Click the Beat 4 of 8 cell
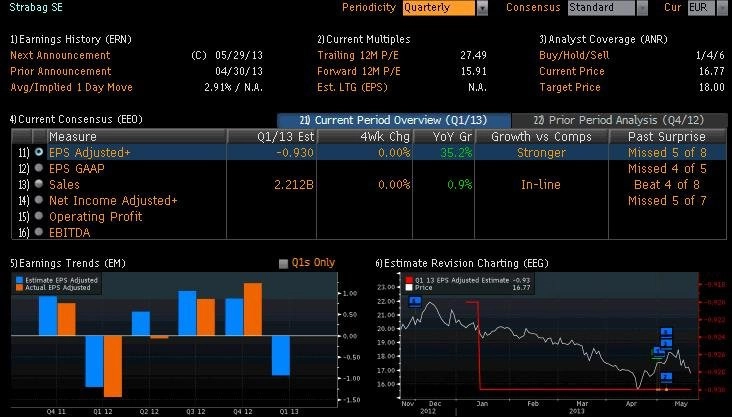Screen dimensions: 732x417 (x=667, y=184)
